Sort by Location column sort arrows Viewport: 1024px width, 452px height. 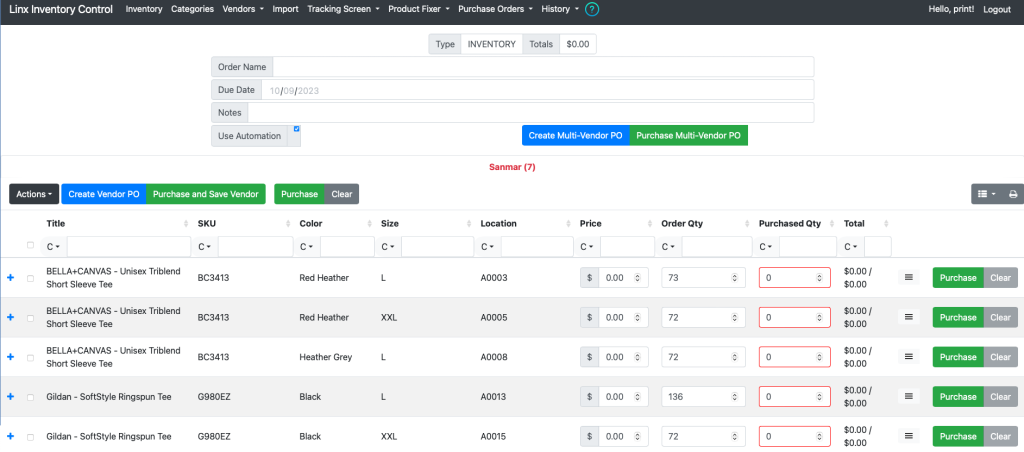click(x=568, y=223)
